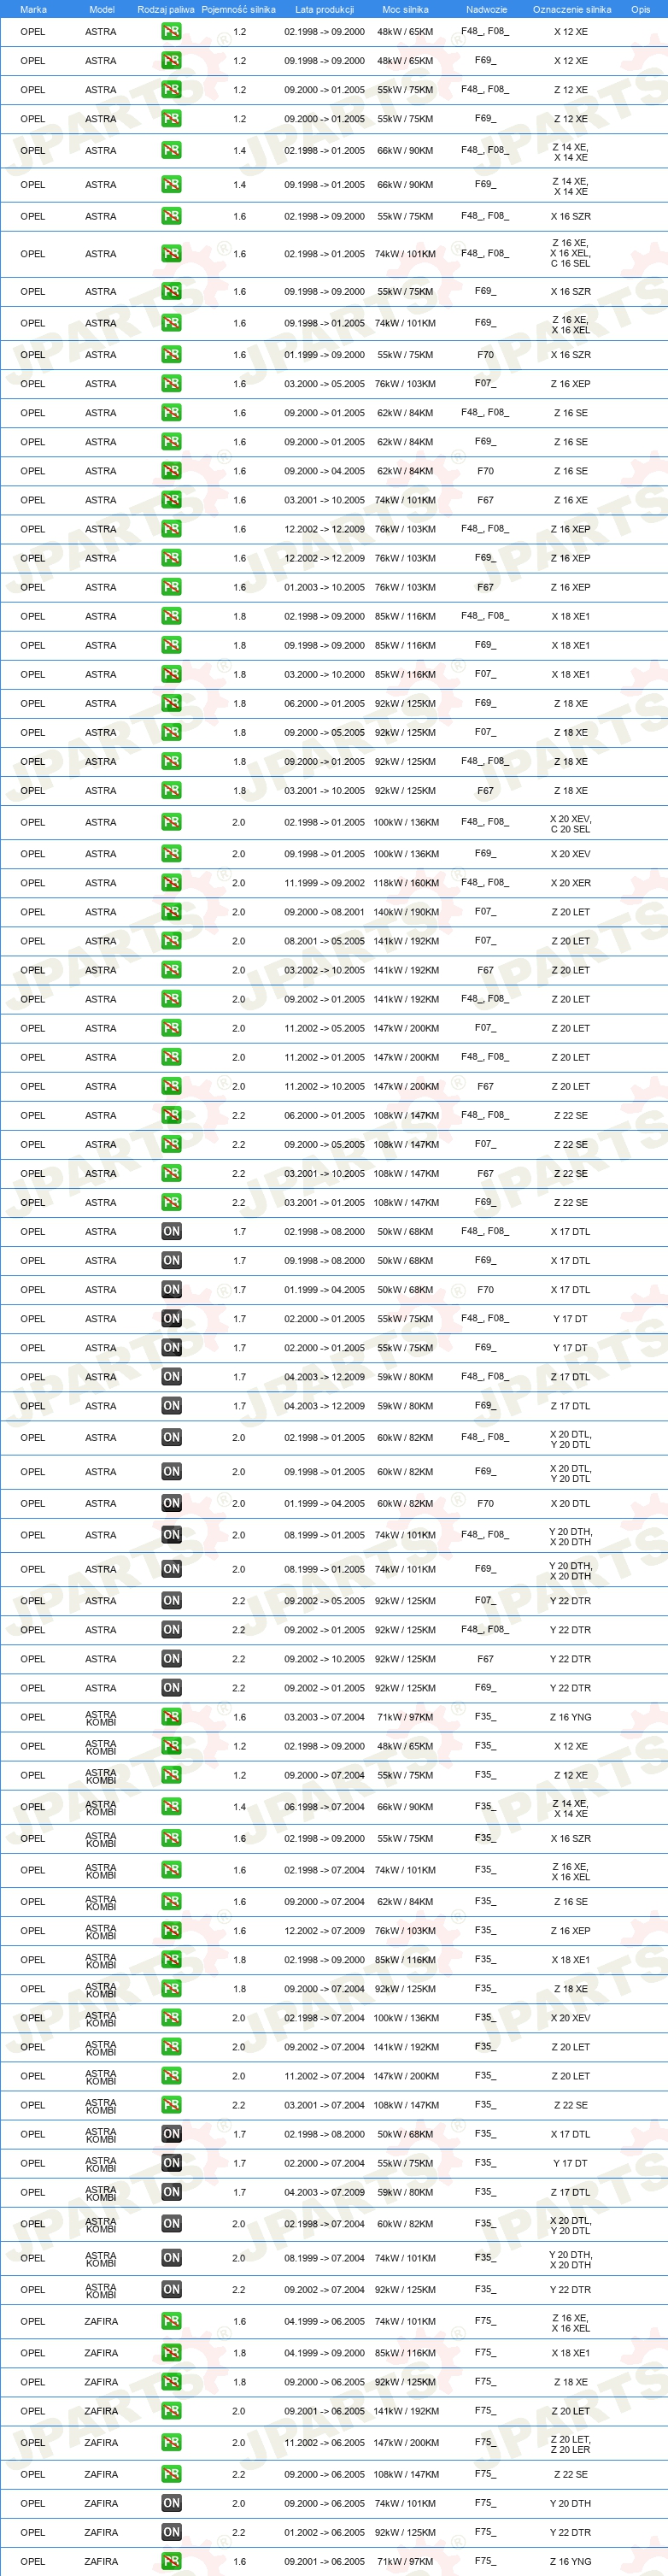668x2576 pixels.
Task: Click the Pojemność silnika column header
Action: 238,9
